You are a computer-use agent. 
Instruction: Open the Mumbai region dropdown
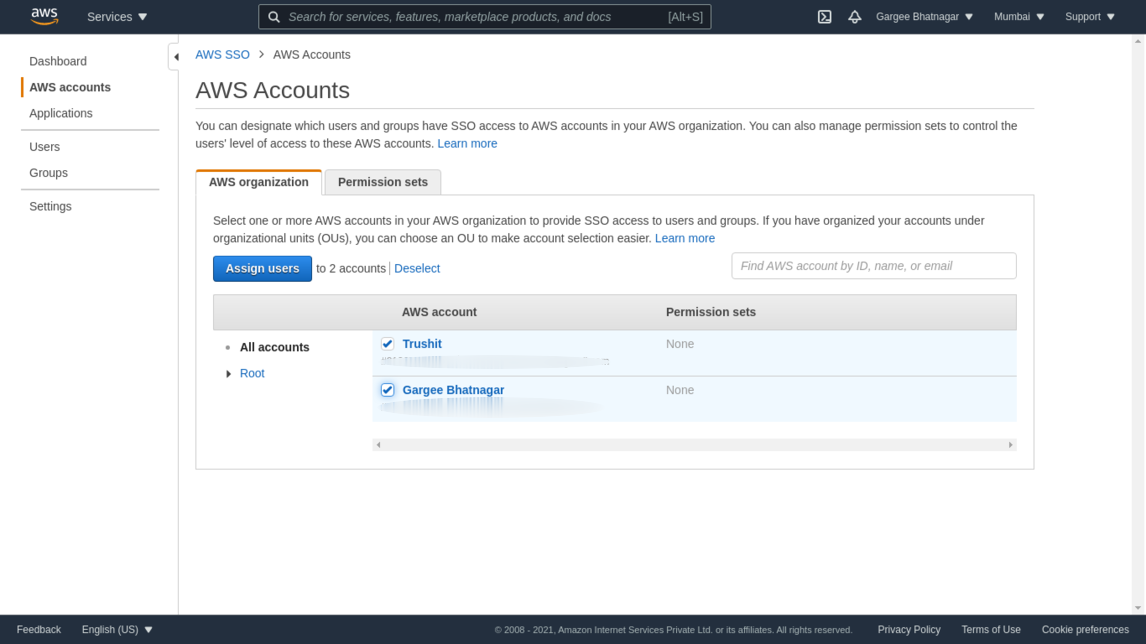point(1019,17)
